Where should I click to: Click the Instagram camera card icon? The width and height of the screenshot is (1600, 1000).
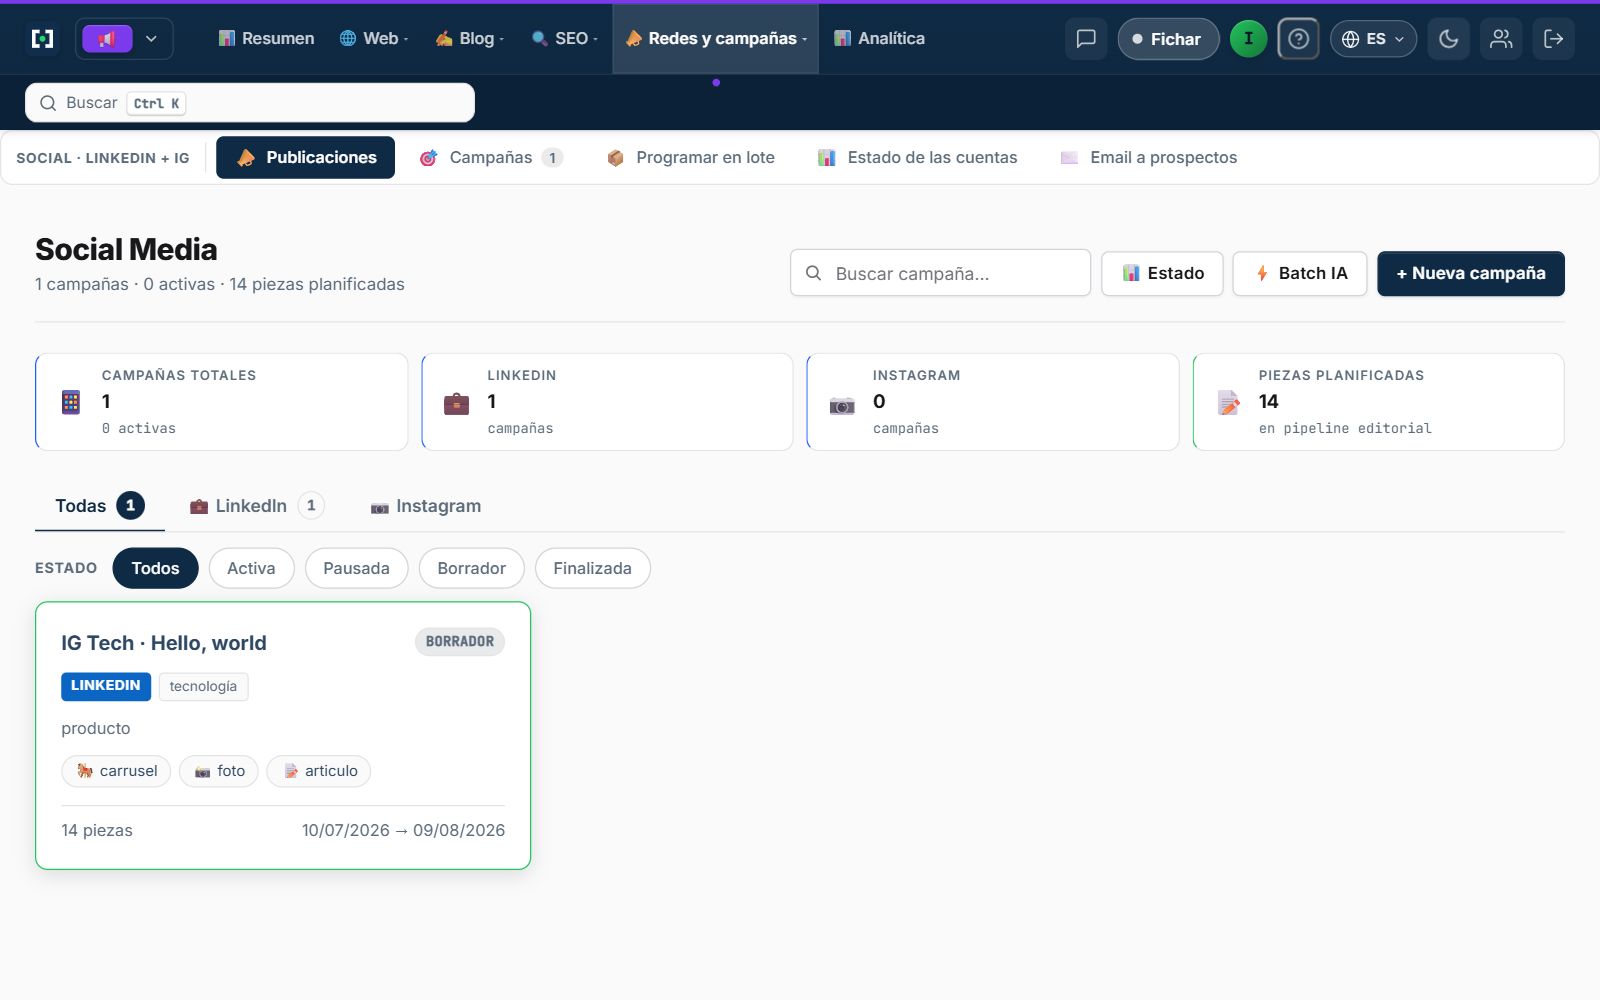point(842,405)
